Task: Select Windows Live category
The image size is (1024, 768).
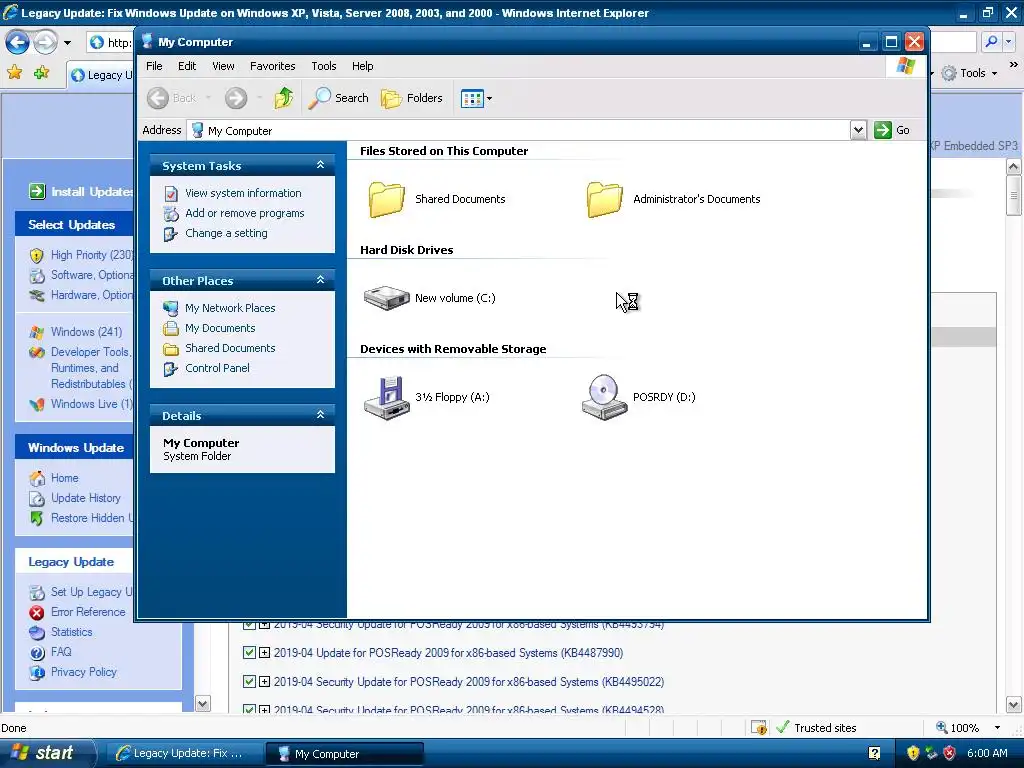Action: tap(91, 404)
